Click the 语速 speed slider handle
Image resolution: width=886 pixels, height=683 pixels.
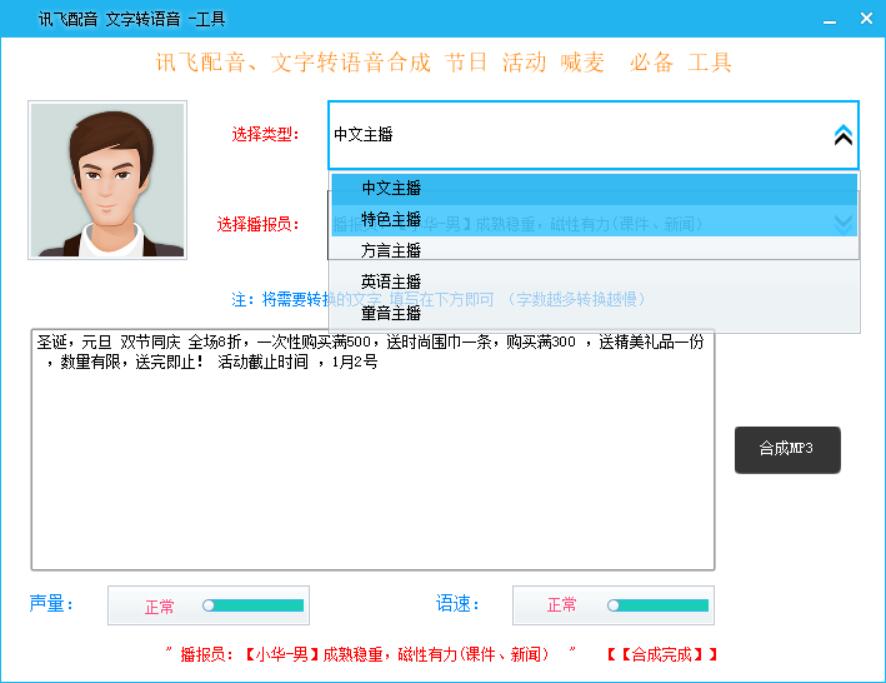pos(613,606)
